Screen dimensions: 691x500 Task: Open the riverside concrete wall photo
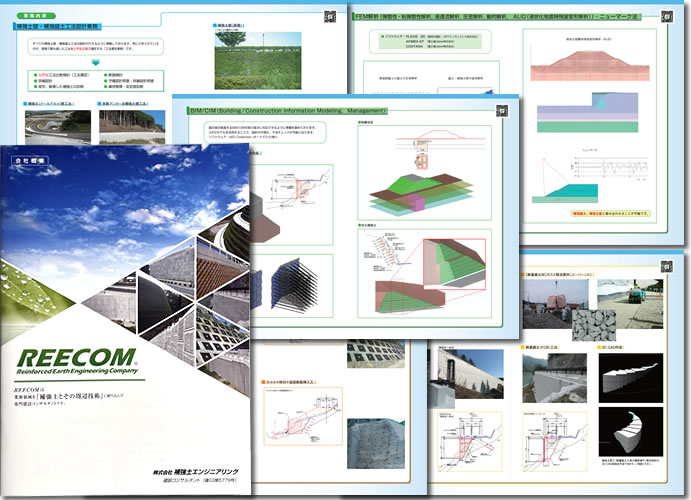[554, 378]
